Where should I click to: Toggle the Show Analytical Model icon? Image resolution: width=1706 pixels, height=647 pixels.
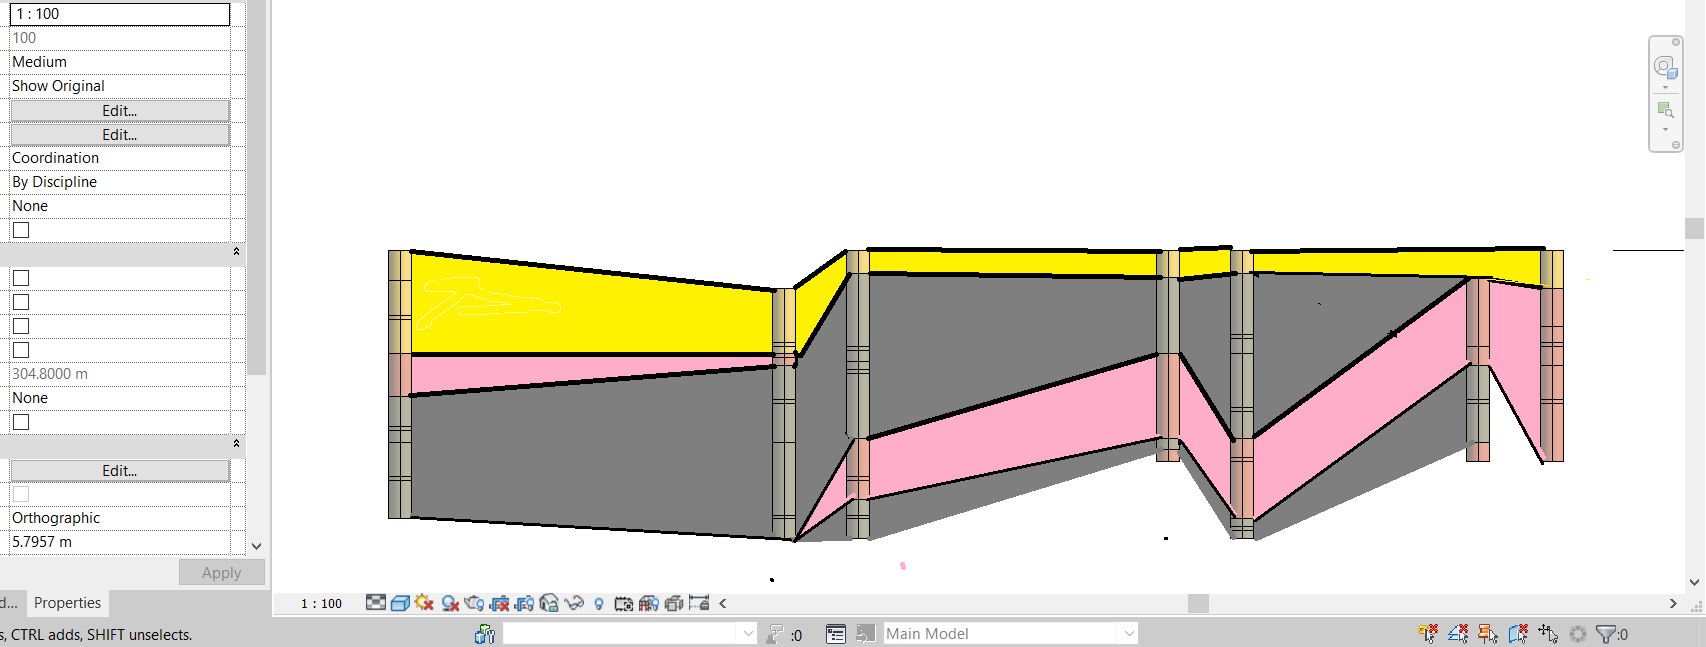pyautogui.click(x=649, y=603)
